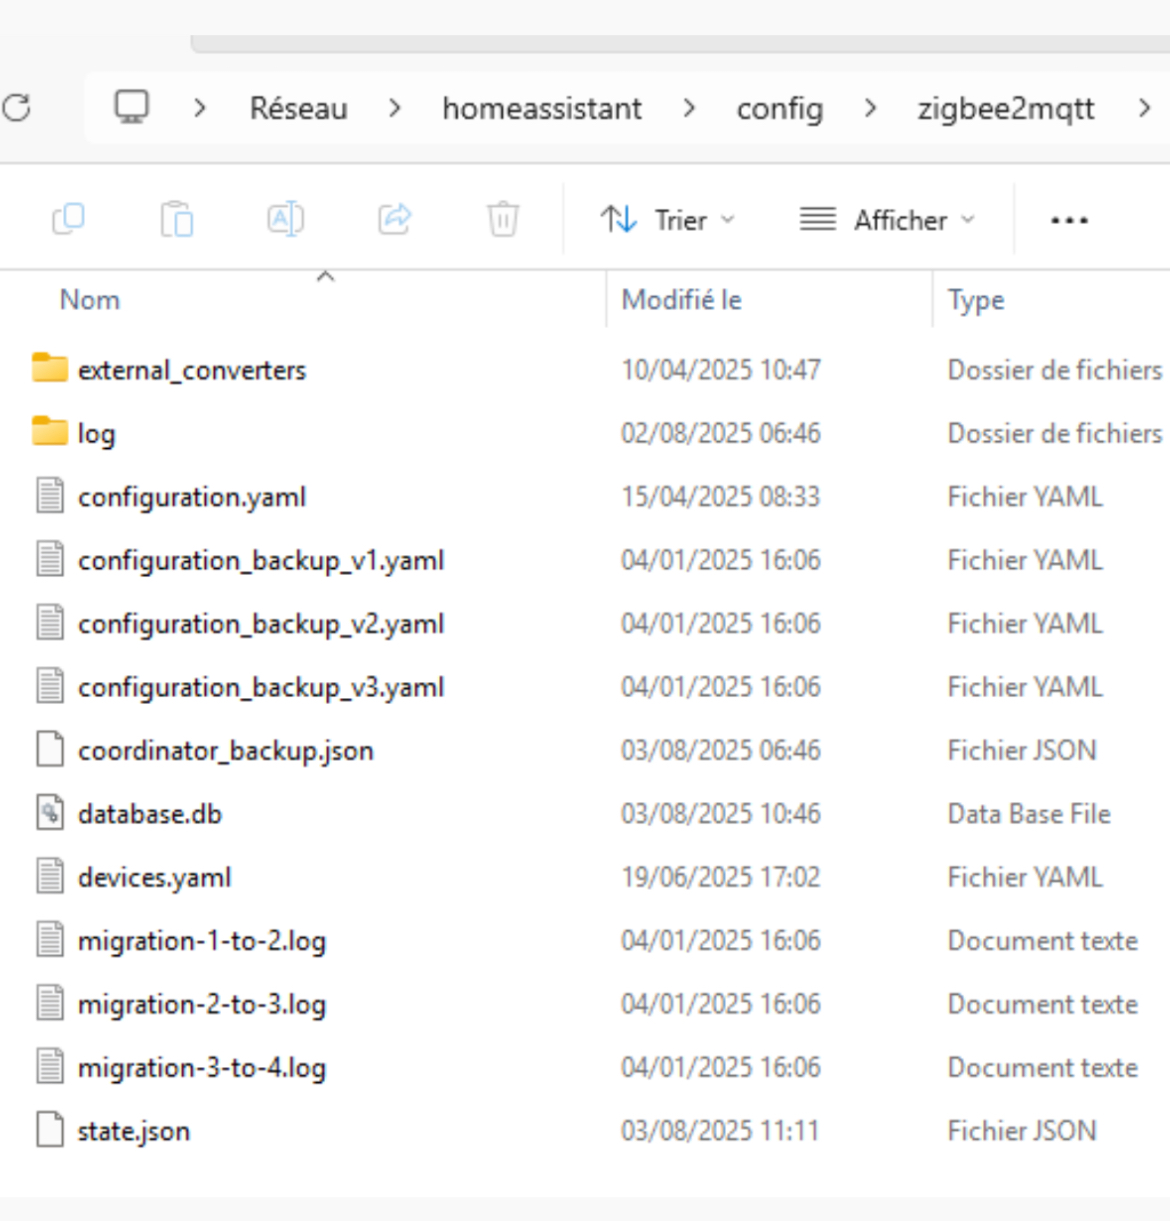The image size is (1170, 1221).
Task: Select file name migration-1-to-2.log
Action: [x=202, y=941]
